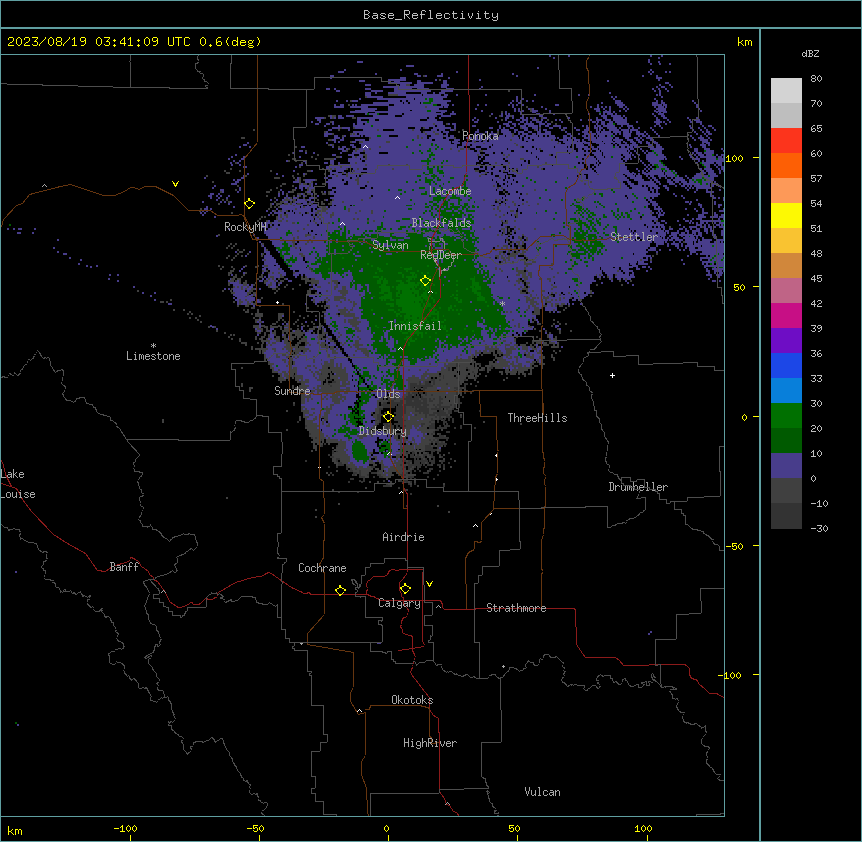Click the yellow V marker northwest of RockyMH
Viewport: 862px width, 842px height.
point(175,184)
